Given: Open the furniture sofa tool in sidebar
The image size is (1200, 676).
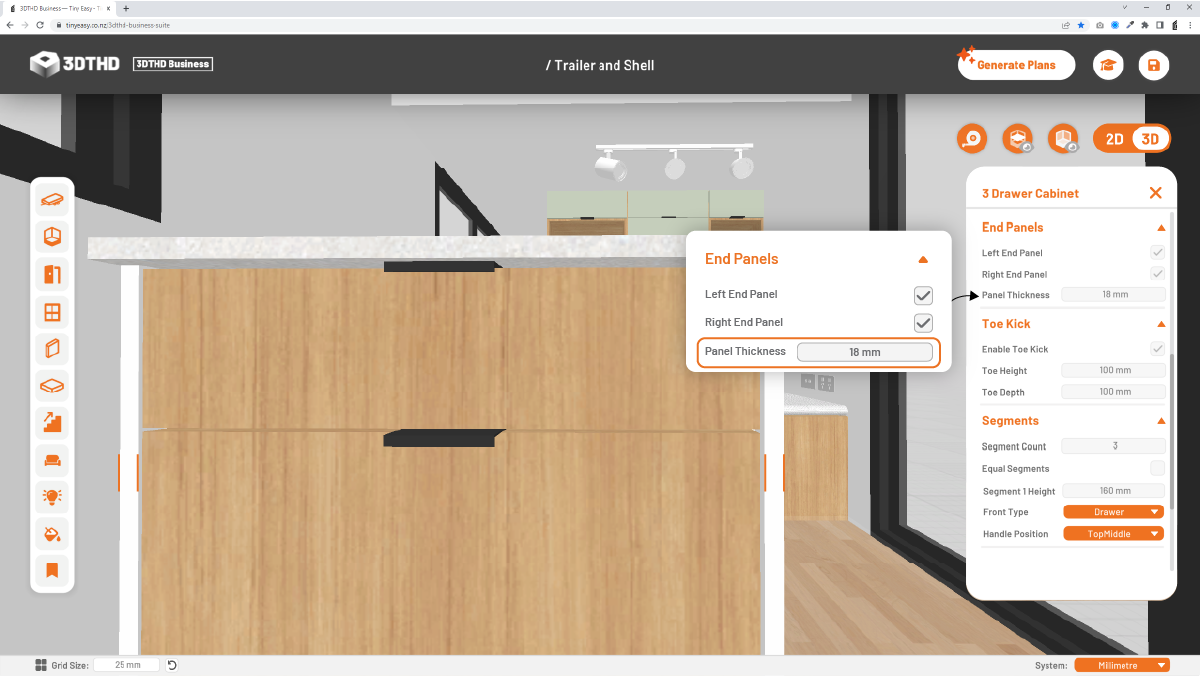Looking at the screenshot, I should pyautogui.click(x=52, y=460).
